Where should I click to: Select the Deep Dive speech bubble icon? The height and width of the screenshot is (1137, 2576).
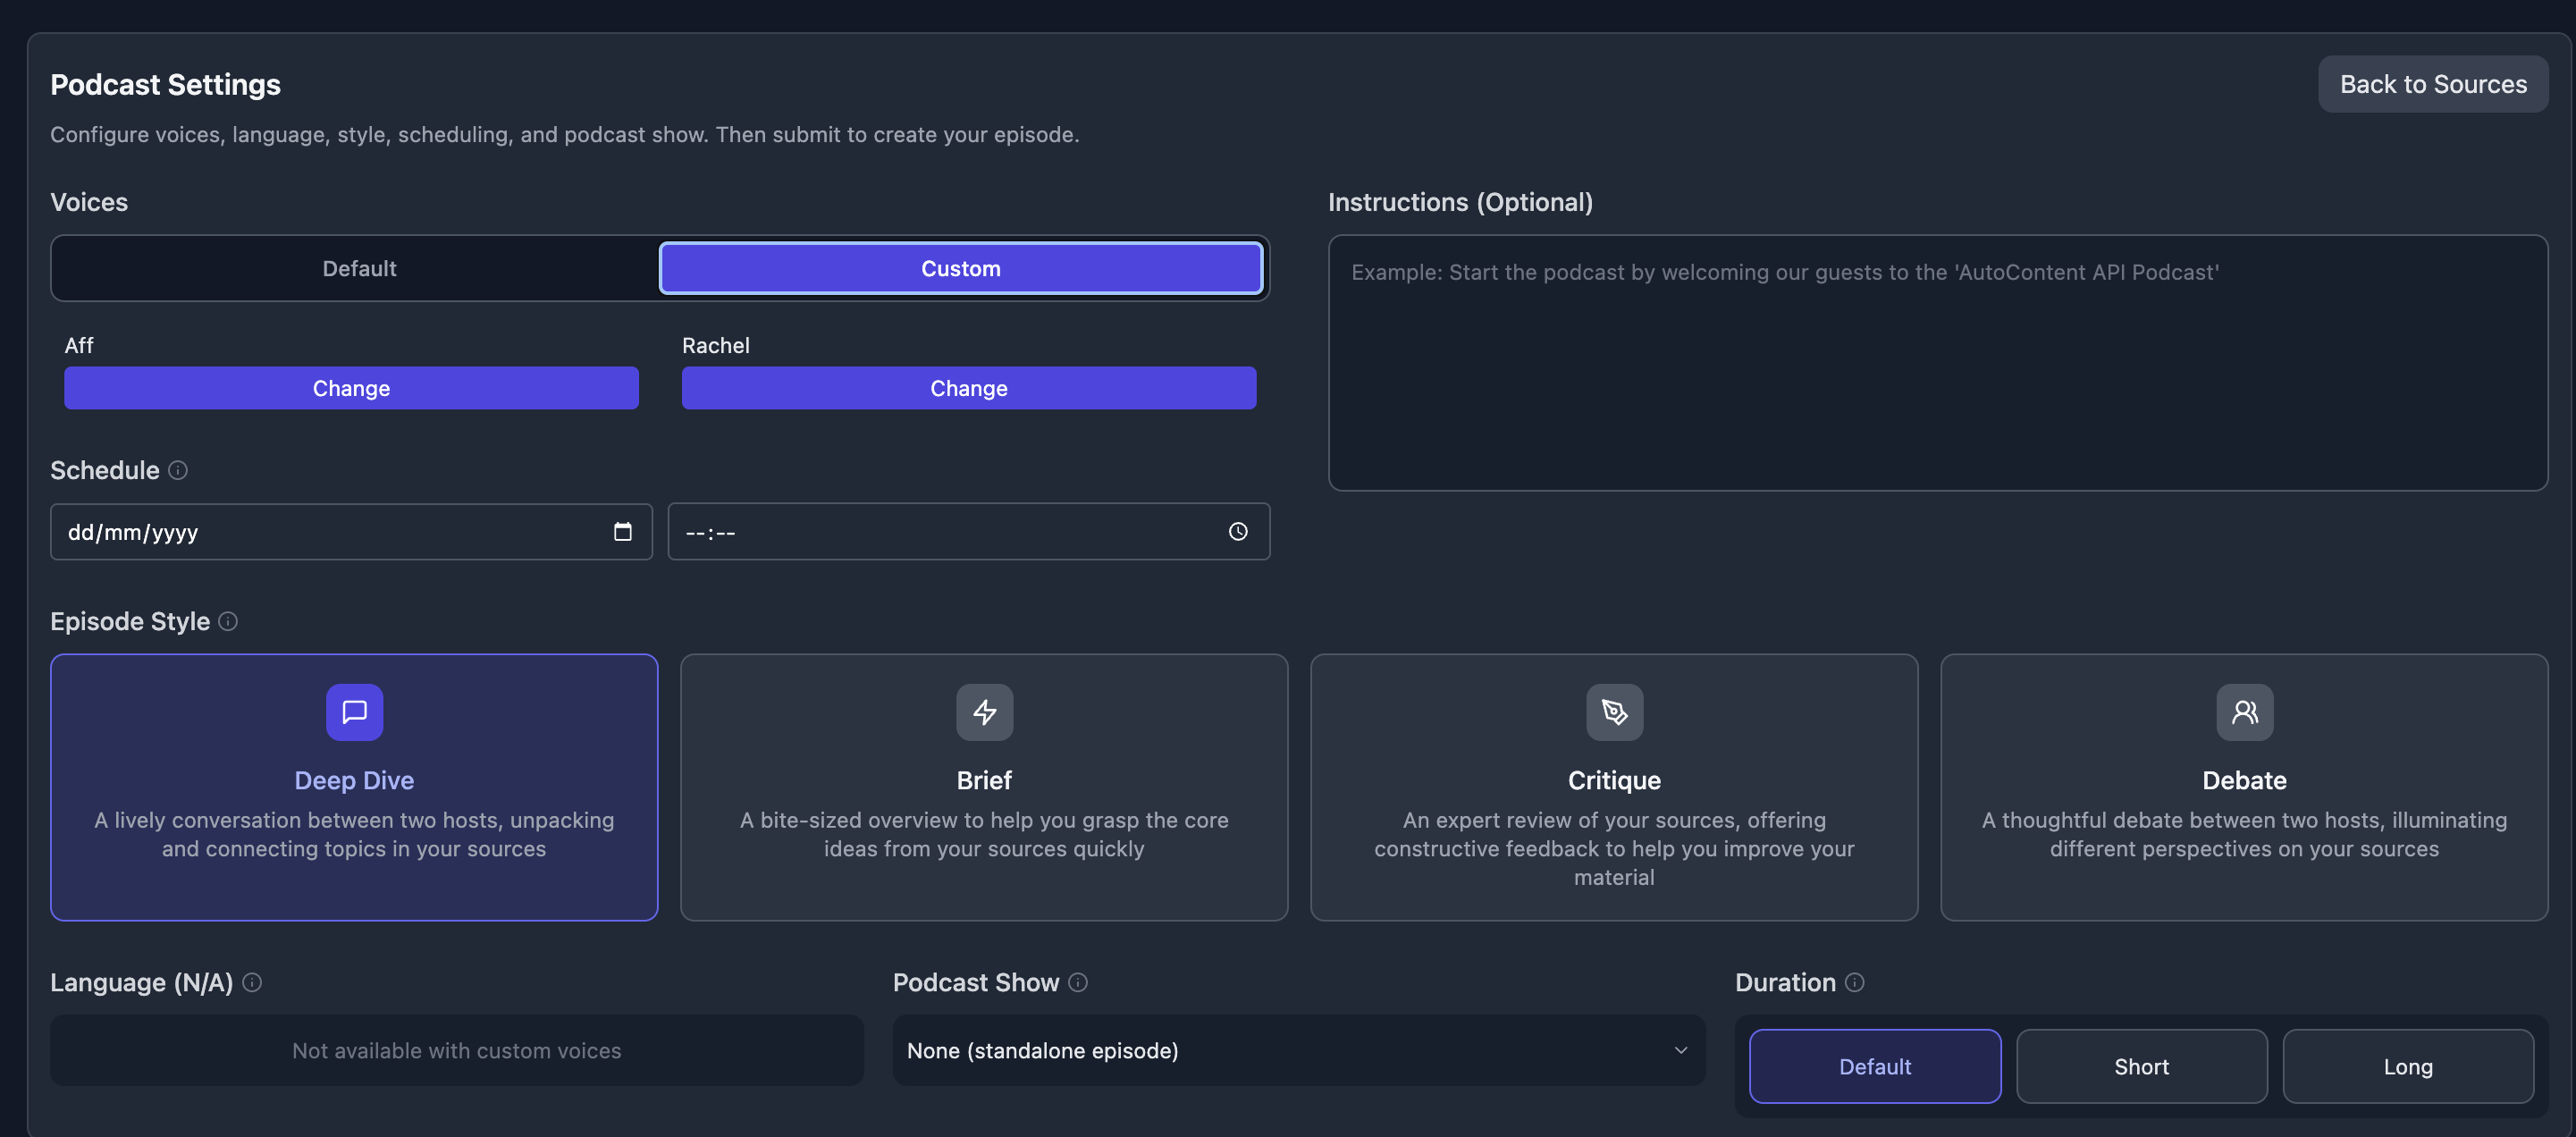pos(354,712)
